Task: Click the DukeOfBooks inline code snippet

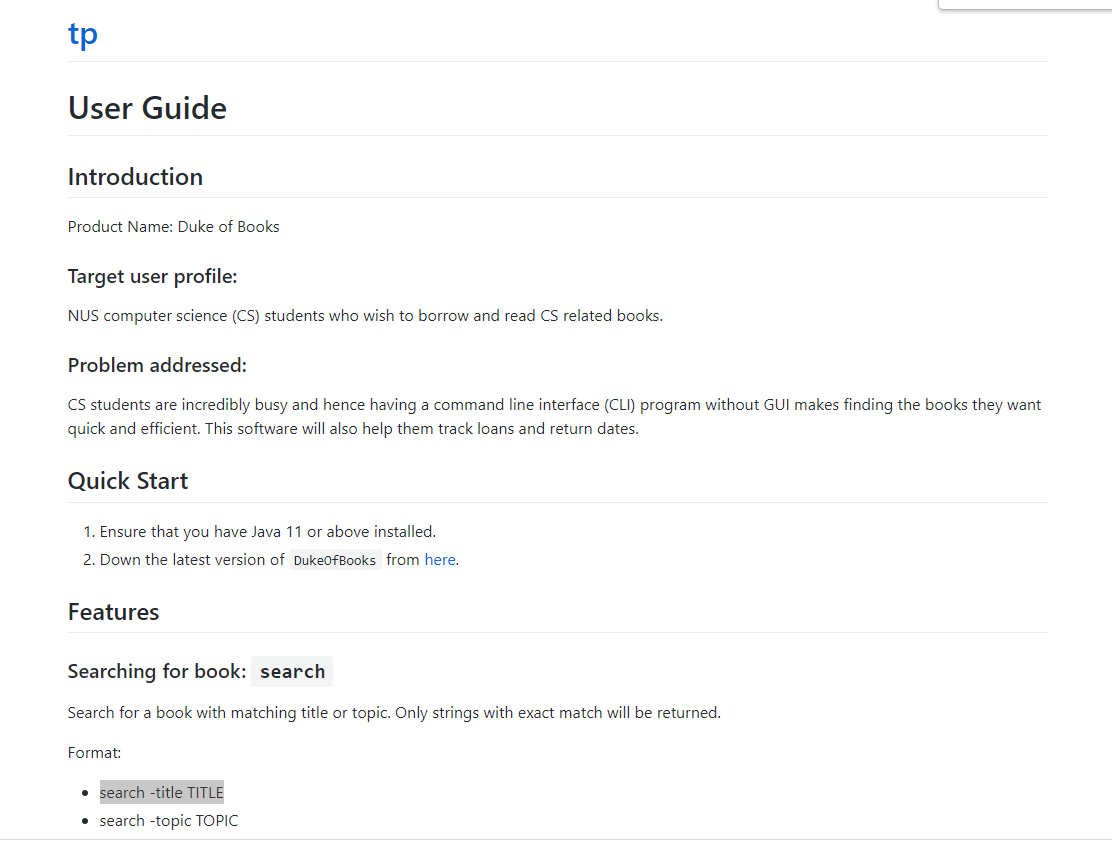Action: [x=335, y=560]
